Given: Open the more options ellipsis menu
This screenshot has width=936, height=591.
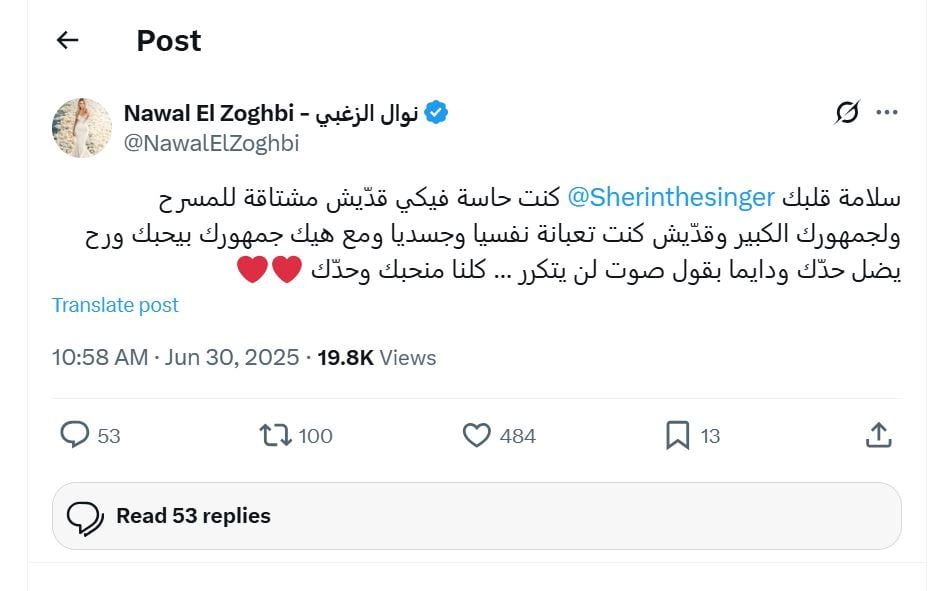Looking at the screenshot, I should coord(886,113).
